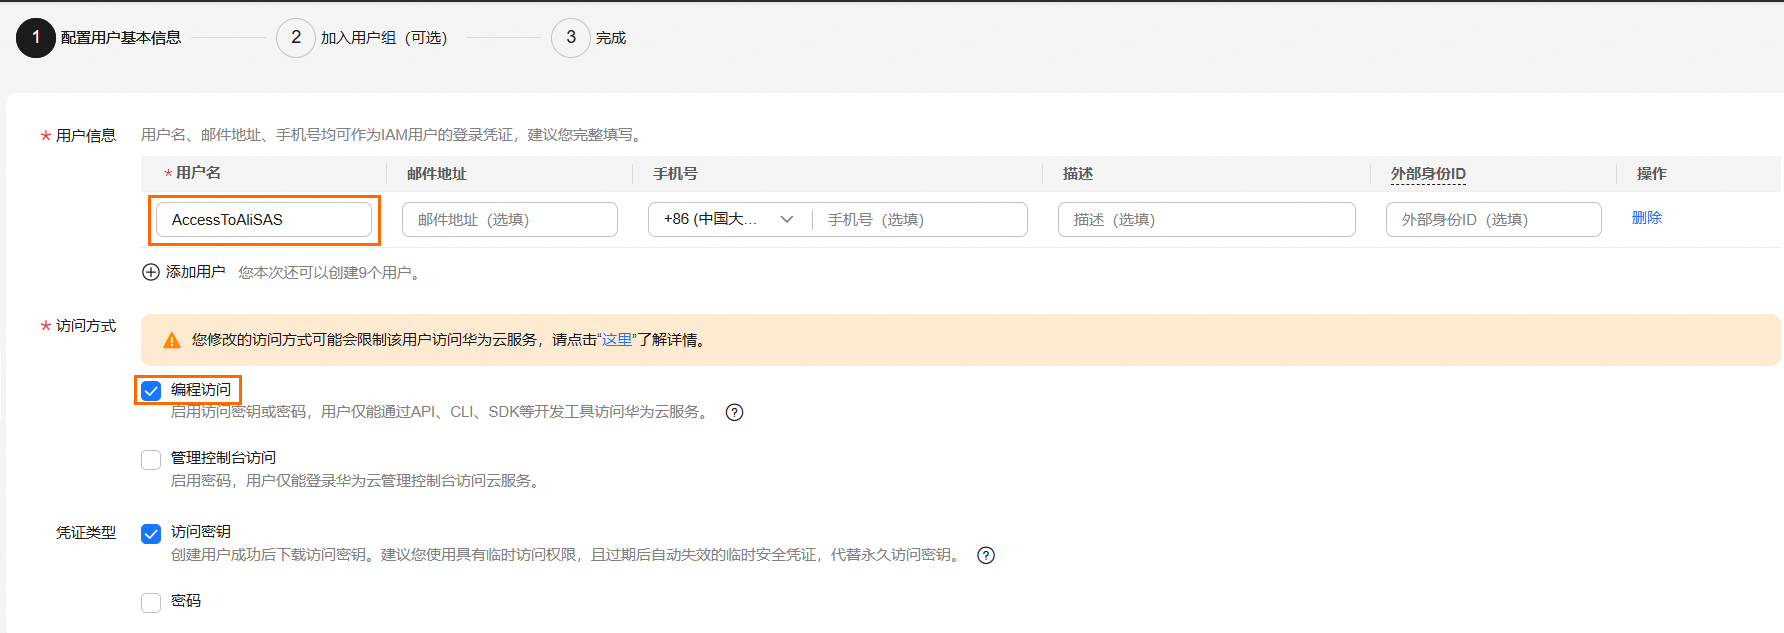
Task: Select the 配置用户基本信息 step label
Action: click(x=121, y=38)
